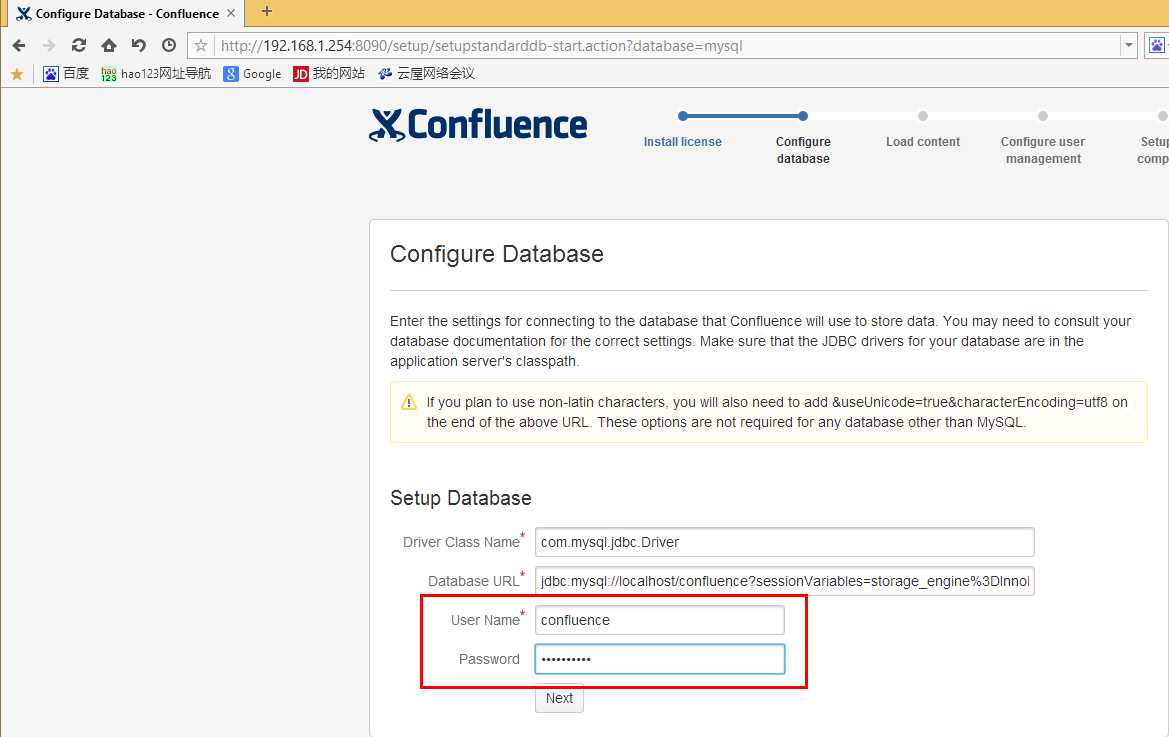Click the User Name label

(485, 620)
